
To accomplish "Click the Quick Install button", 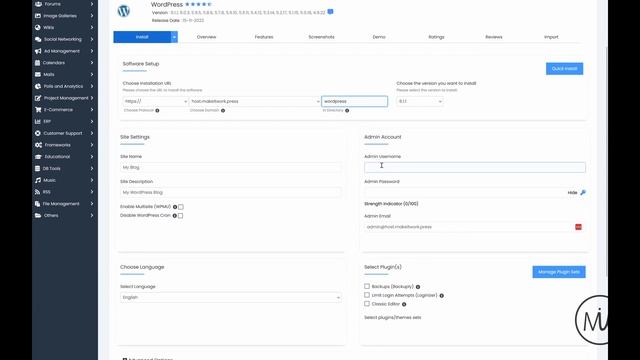I will click(564, 69).
